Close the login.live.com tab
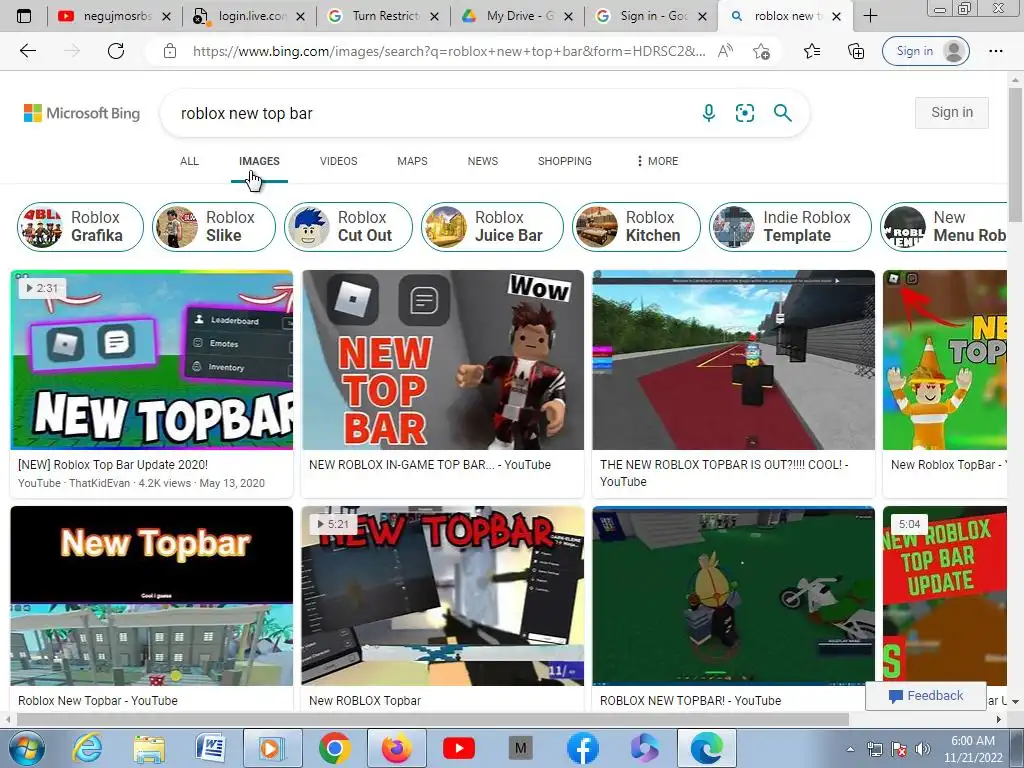Viewport: 1024px width, 768px height. (300, 16)
